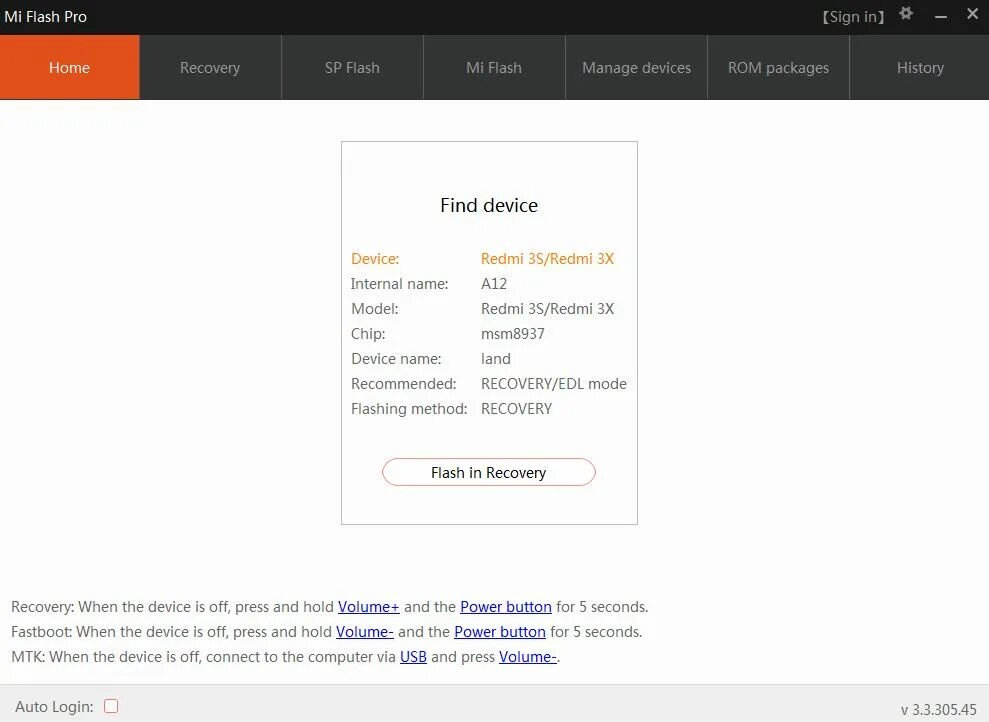989x722 pixels.
Task: Click the Find device heading
Action: coord(489,205)
